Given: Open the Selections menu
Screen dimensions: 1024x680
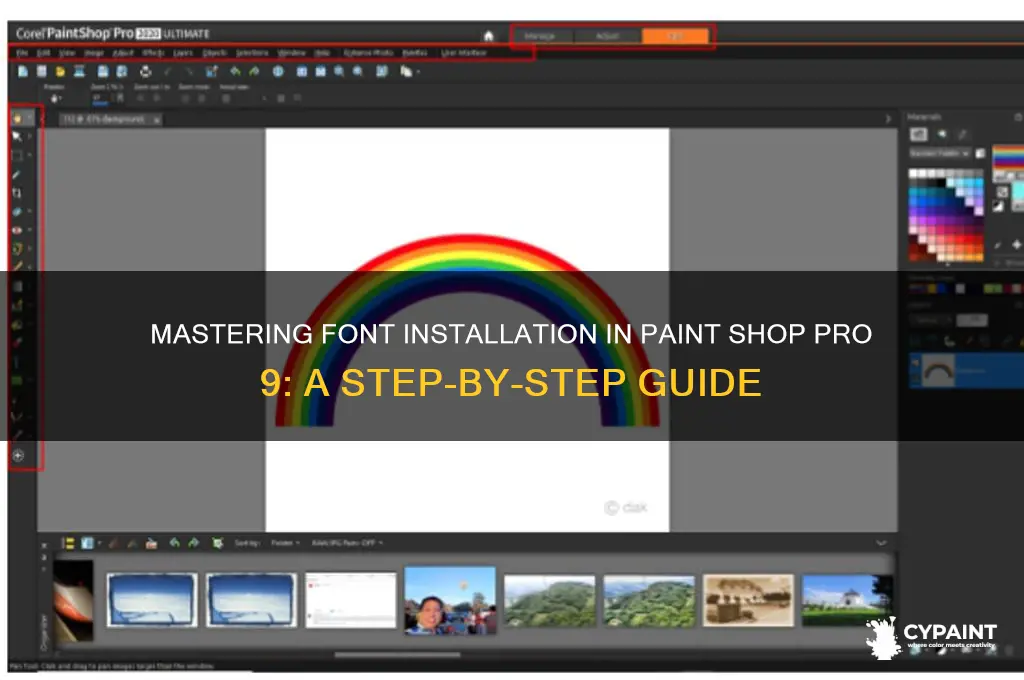Looking at the screenshot, I should tap(252, 52).
